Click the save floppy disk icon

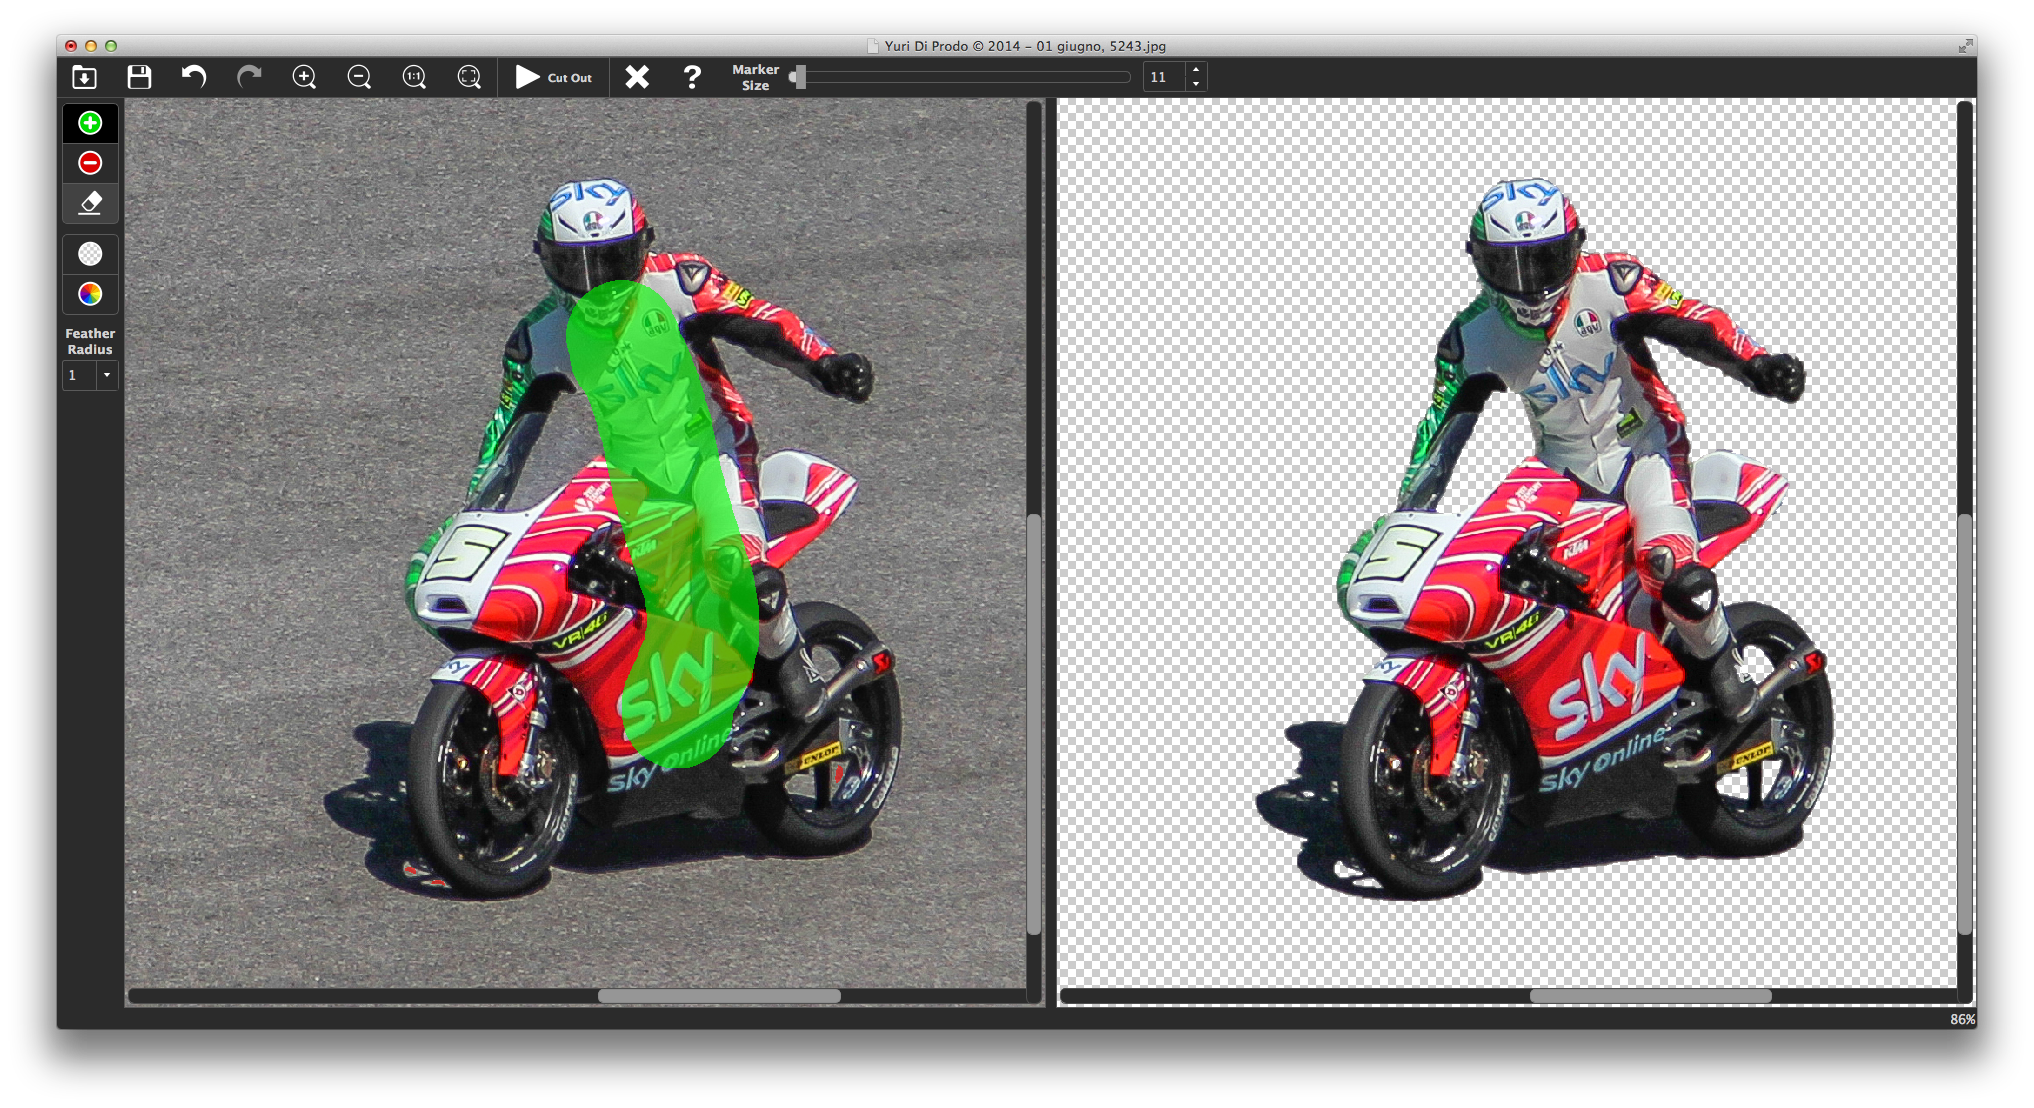click(139, 77)
